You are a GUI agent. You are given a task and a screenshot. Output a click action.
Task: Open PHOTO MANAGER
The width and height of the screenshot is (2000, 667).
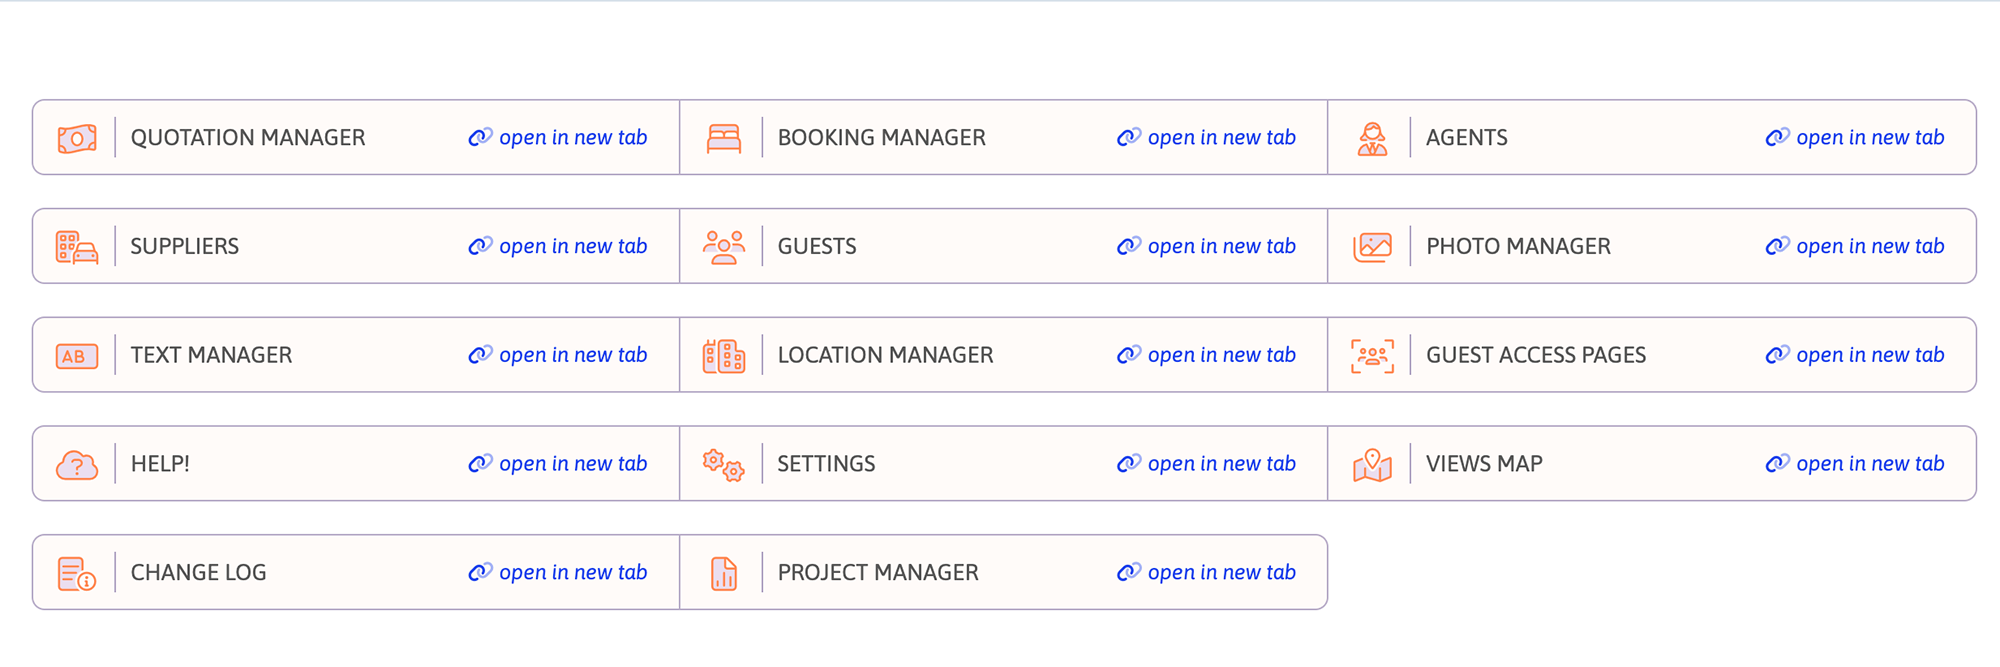pyautogui.click(x=1518, y=247)
